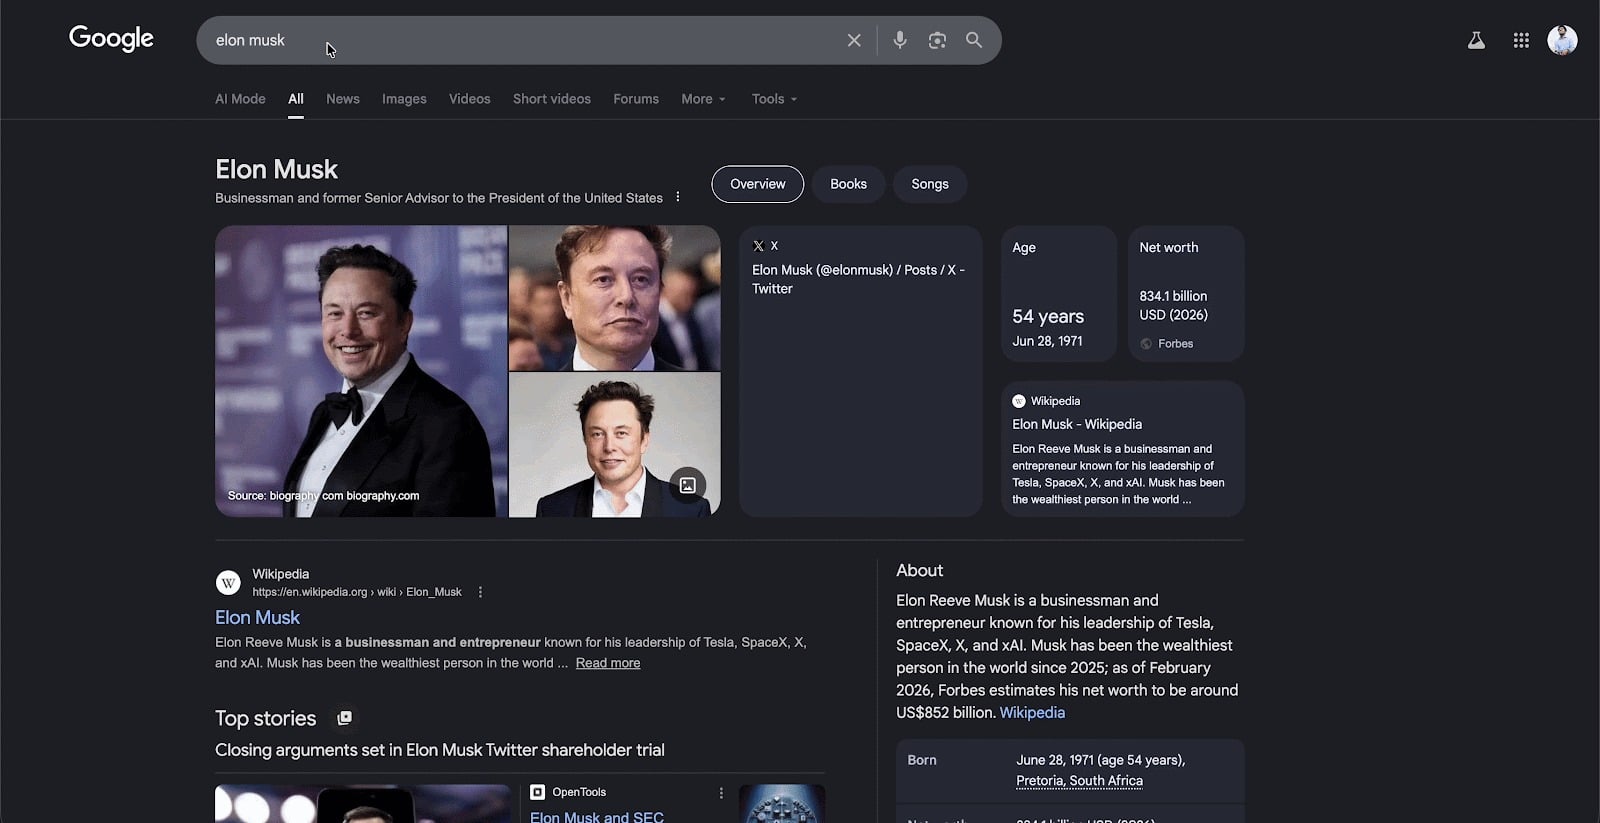
Task: Click the Closing arguments Twitter shareholder trial headline
Action: (440, 750)
